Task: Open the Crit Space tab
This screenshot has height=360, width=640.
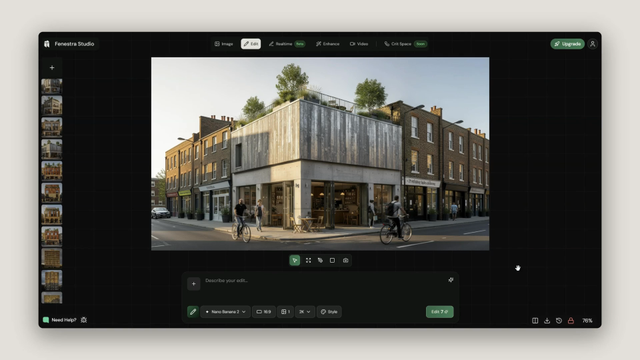Action: [405, 44]
